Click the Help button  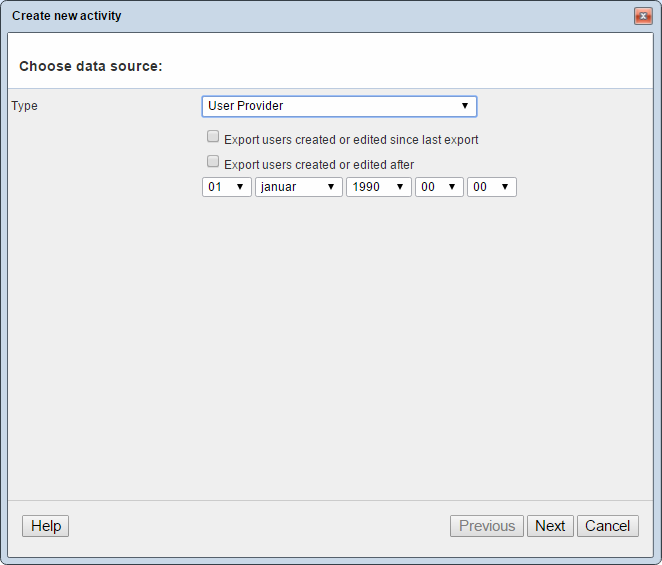(x=46, y=526)
